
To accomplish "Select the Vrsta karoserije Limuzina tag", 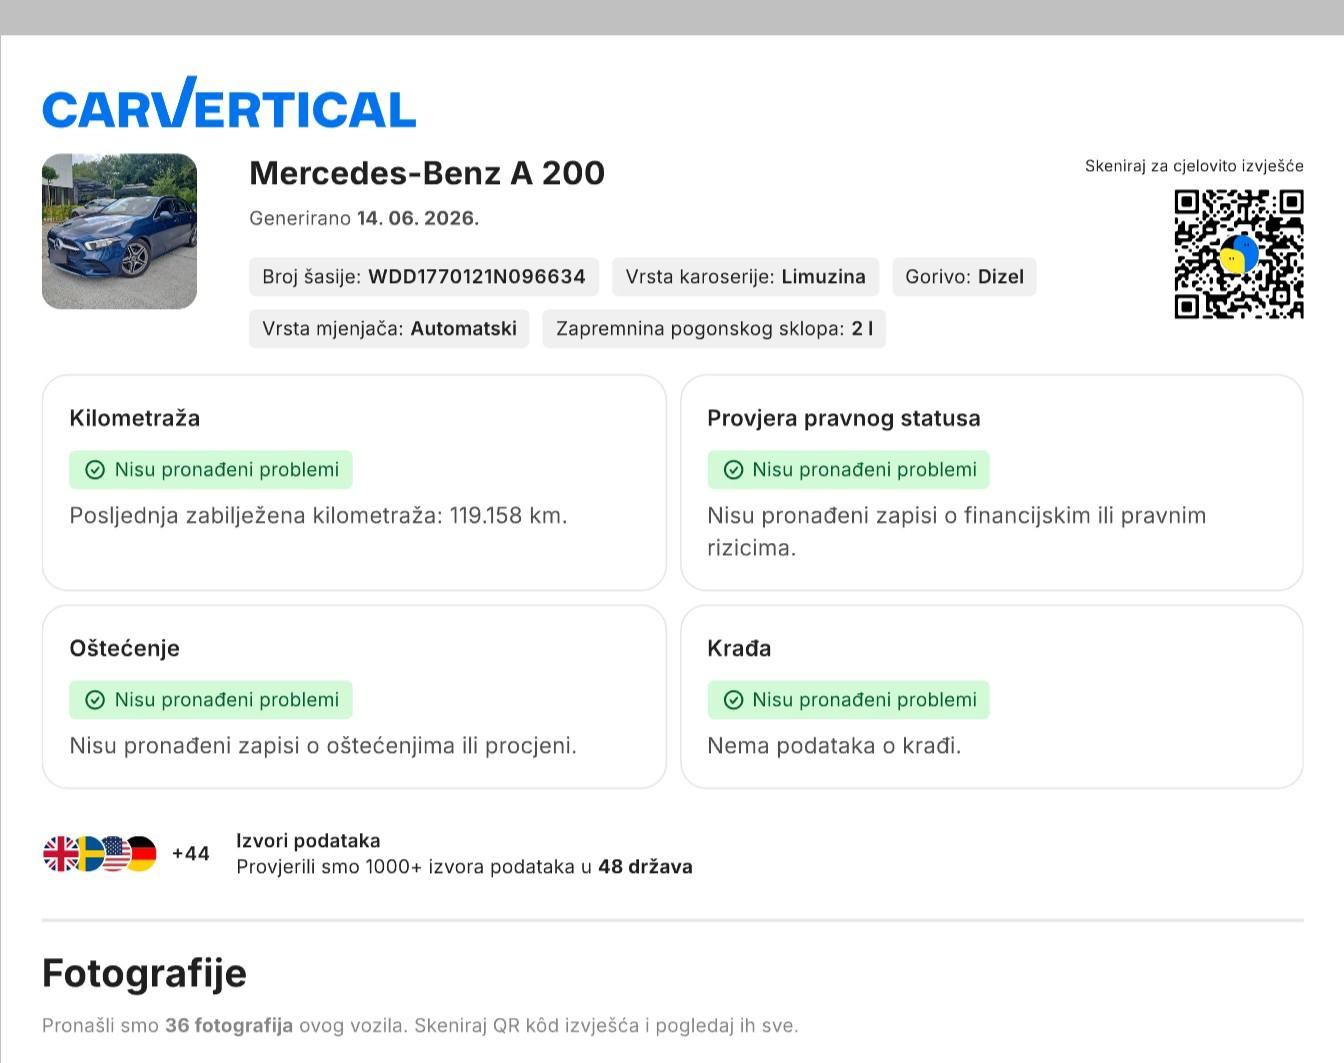I will tap(745, 277).
